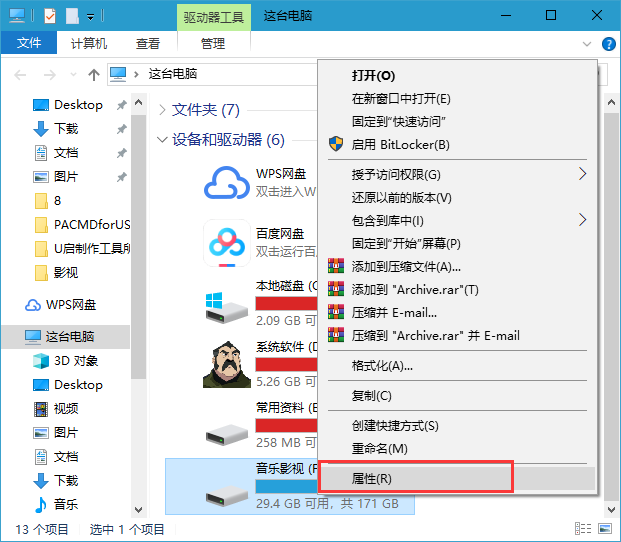Choose 启用 BitLocker(B)
Image resolution: width=621 pixels, height=542 pixels.
[x=400, y=145]
